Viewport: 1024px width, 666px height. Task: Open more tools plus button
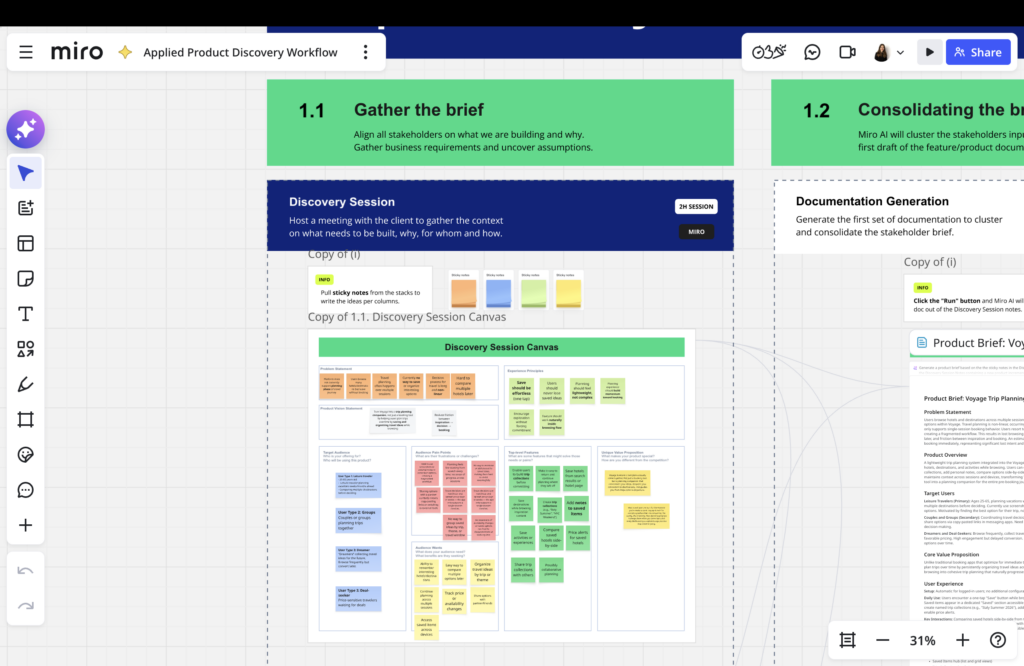click(x=25, y=526)
